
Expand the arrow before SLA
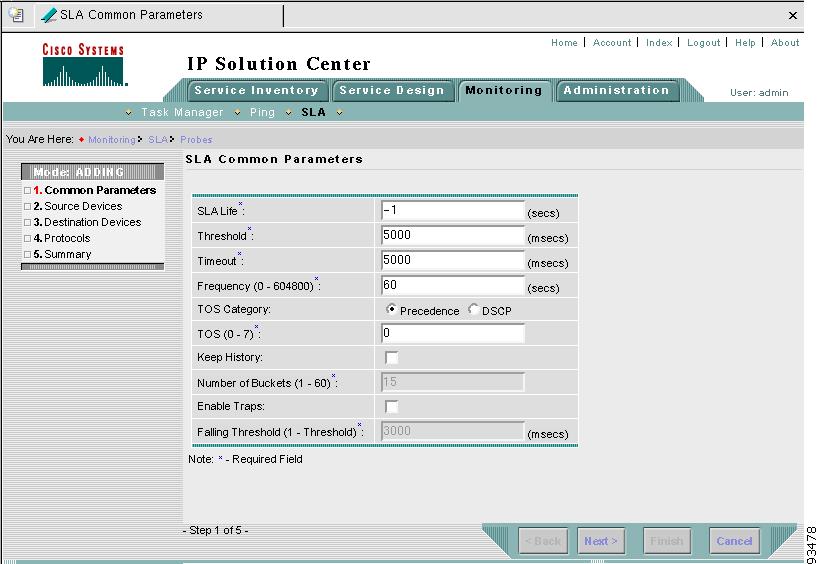(x=288, y=113)
